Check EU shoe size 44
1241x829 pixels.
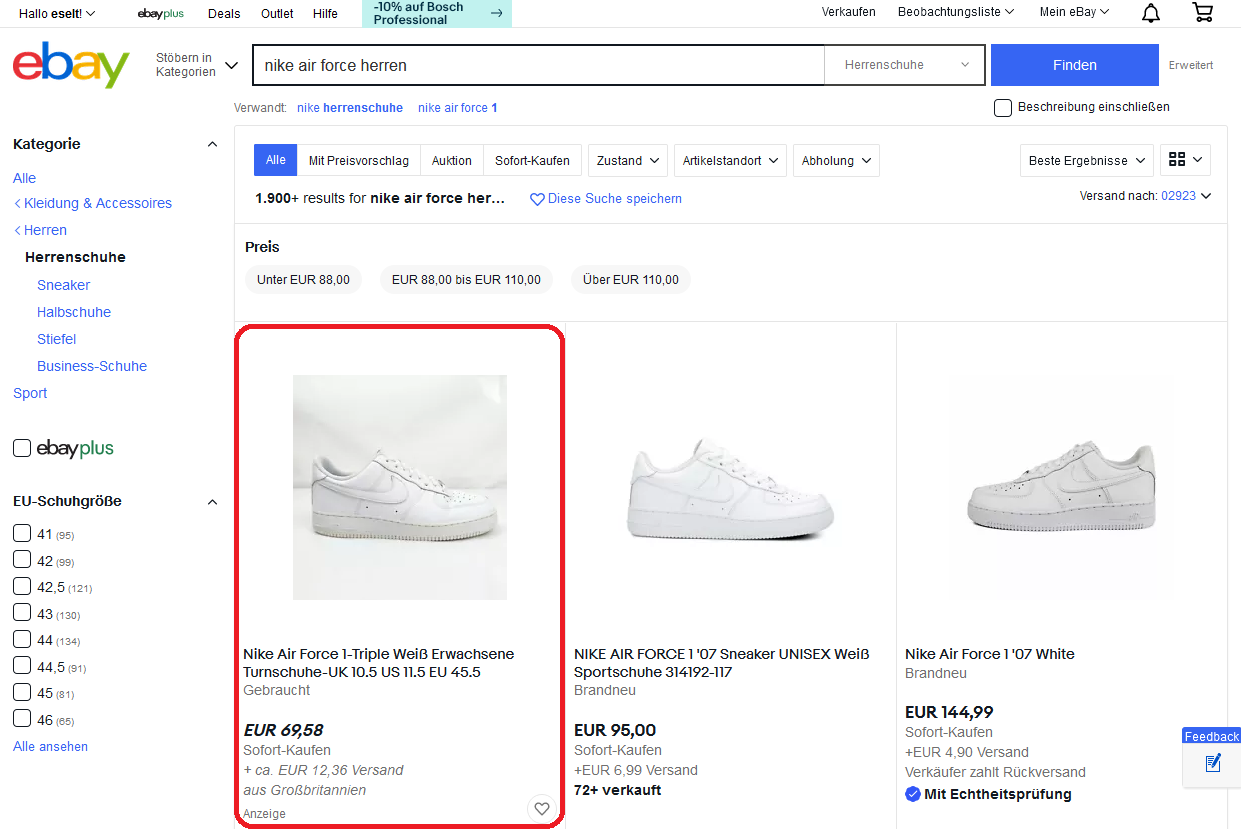click(x=22, y=639)
